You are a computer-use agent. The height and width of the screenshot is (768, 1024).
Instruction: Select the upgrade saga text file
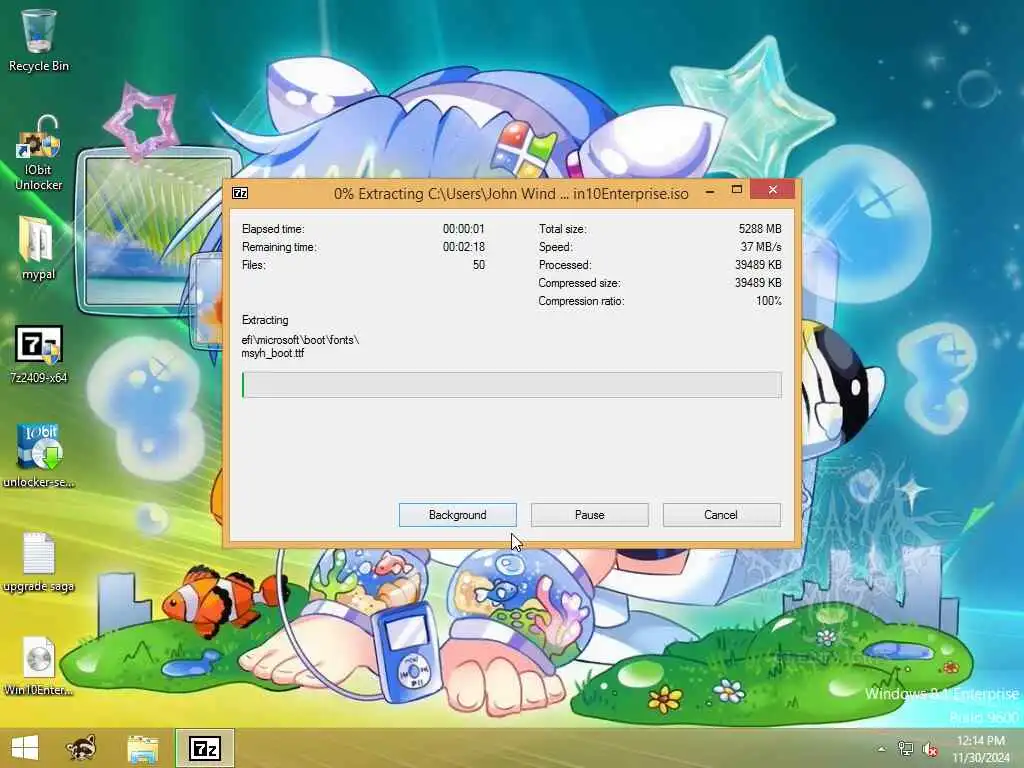[39, 562]
